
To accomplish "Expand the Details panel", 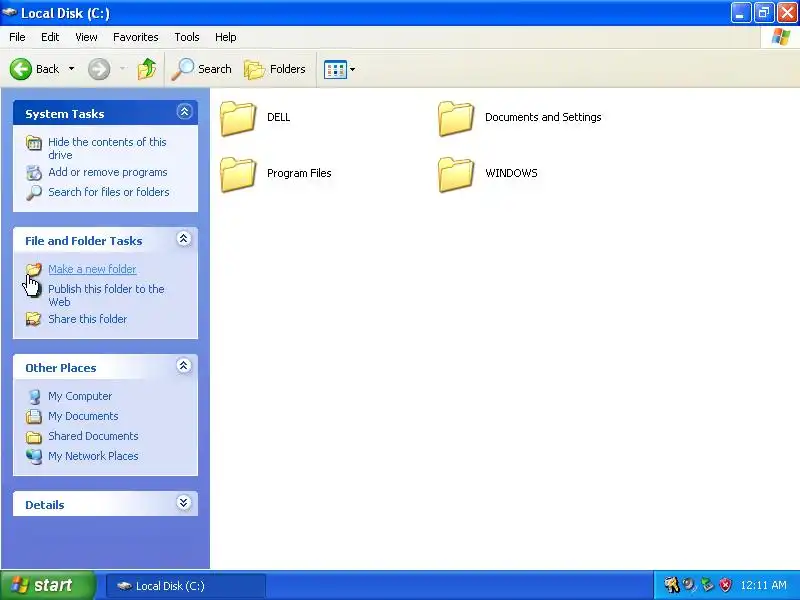I will pos(184,503).
